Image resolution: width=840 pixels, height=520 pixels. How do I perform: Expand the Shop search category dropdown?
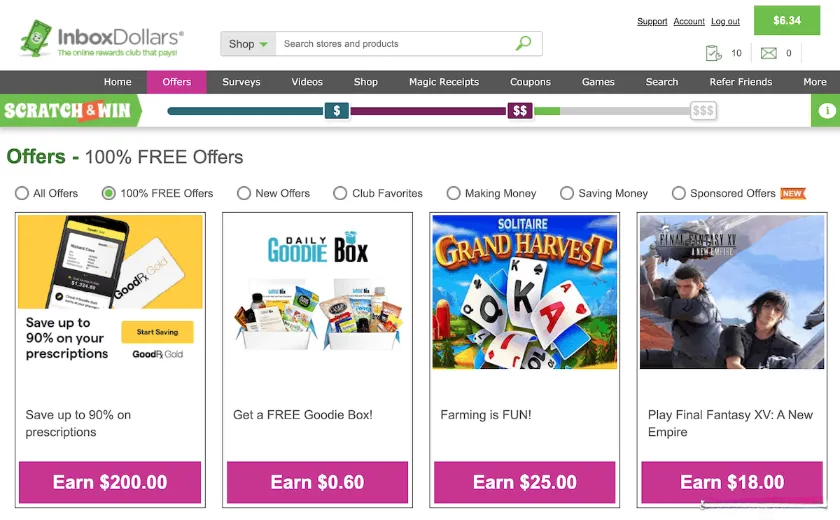coord(249,44)
